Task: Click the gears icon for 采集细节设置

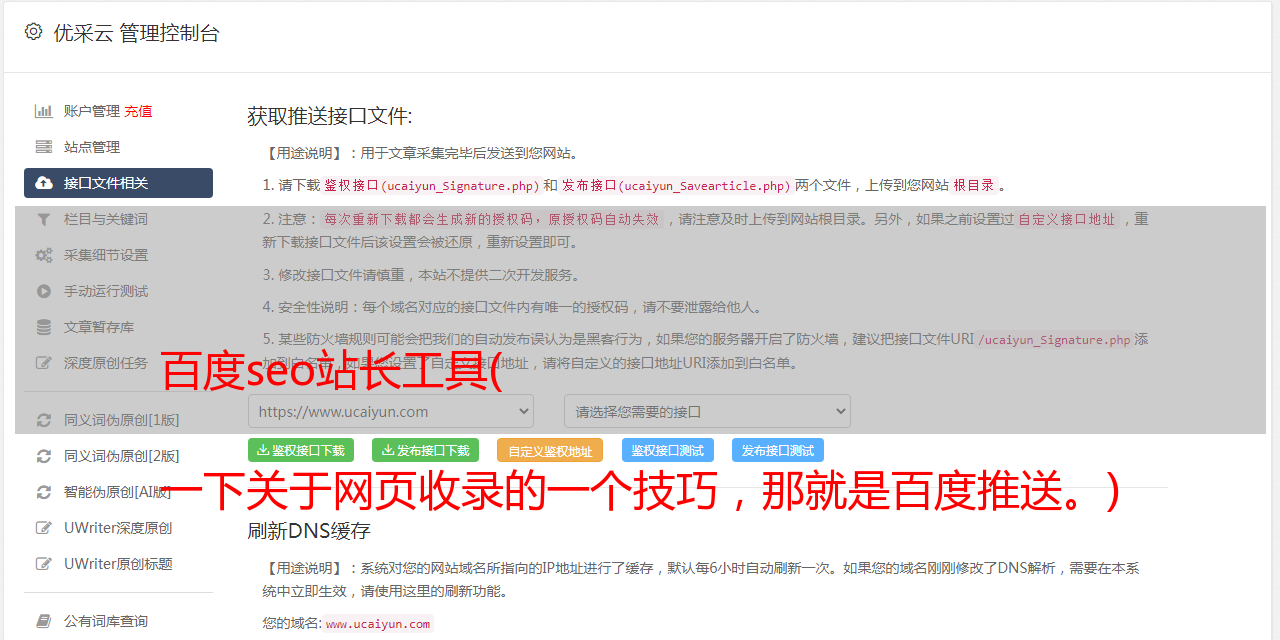Action: 44,255
